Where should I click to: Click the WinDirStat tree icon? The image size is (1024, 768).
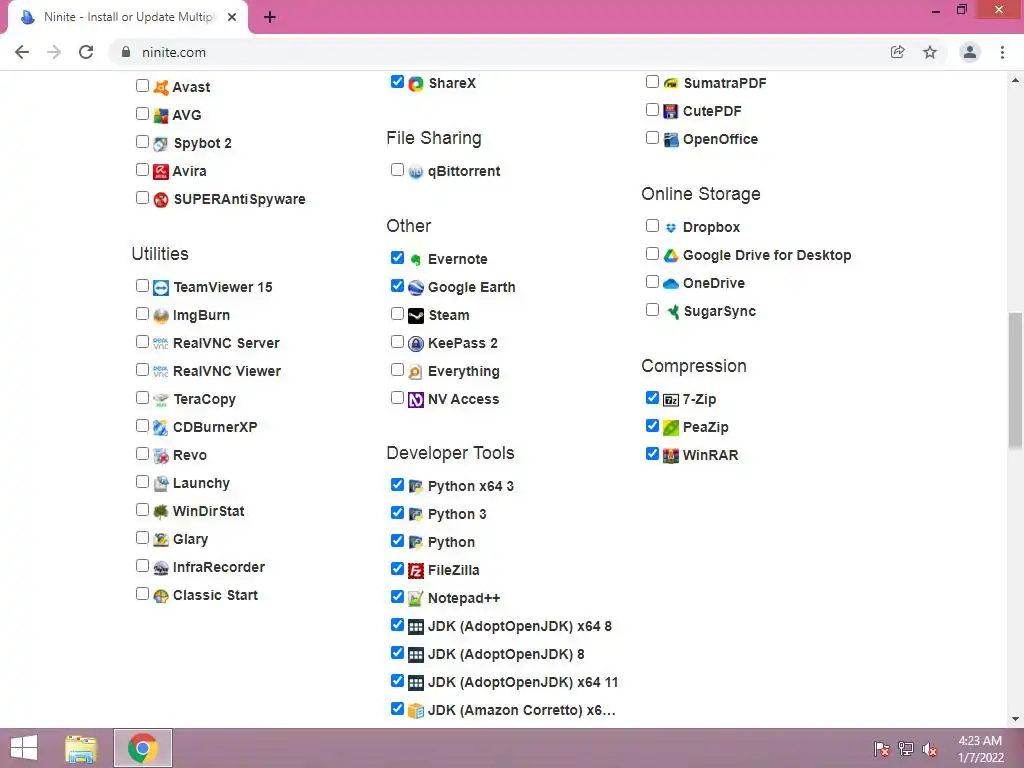pyautogui.click(x=161, y=511)
